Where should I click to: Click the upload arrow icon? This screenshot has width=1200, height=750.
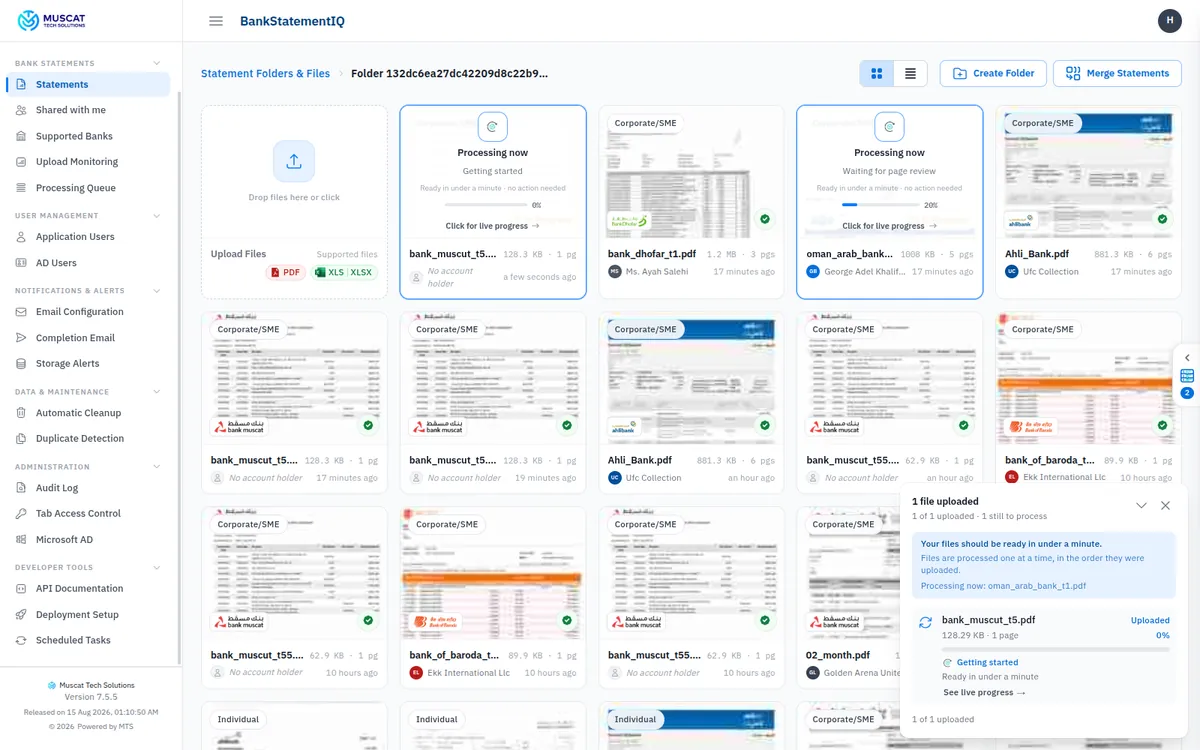point(294,161)
